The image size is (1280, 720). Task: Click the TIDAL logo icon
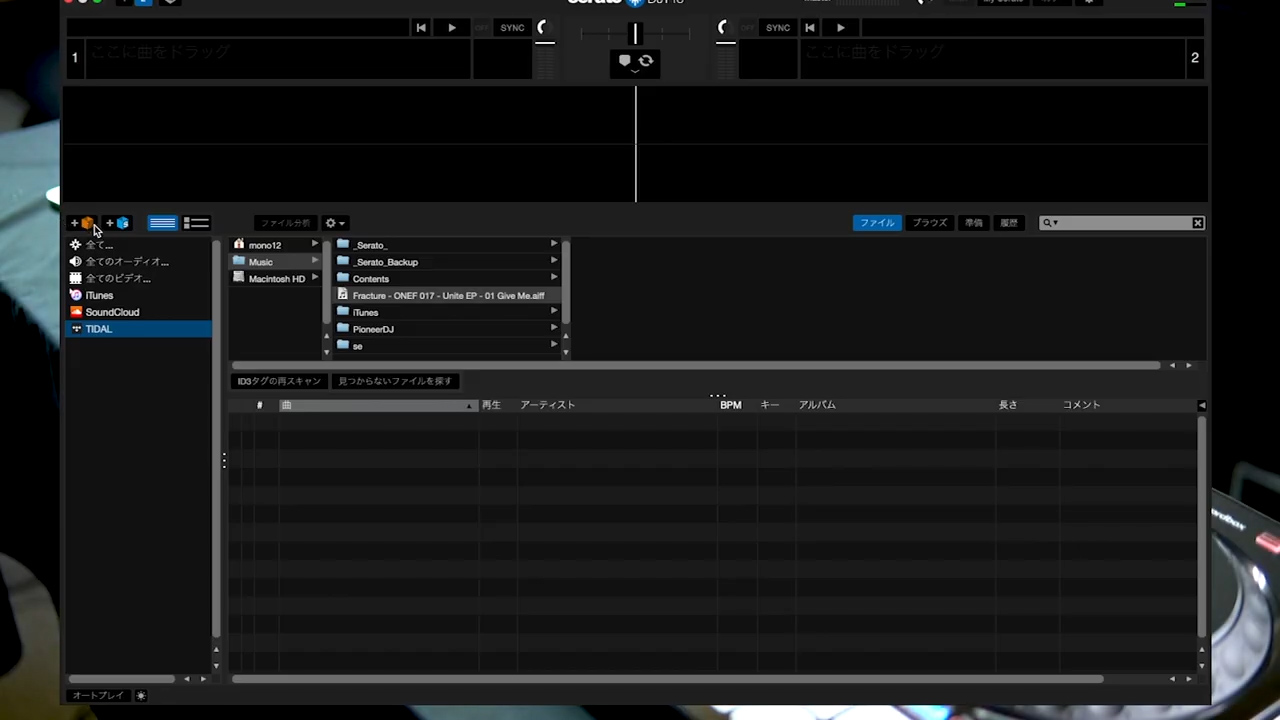point(76,329)
